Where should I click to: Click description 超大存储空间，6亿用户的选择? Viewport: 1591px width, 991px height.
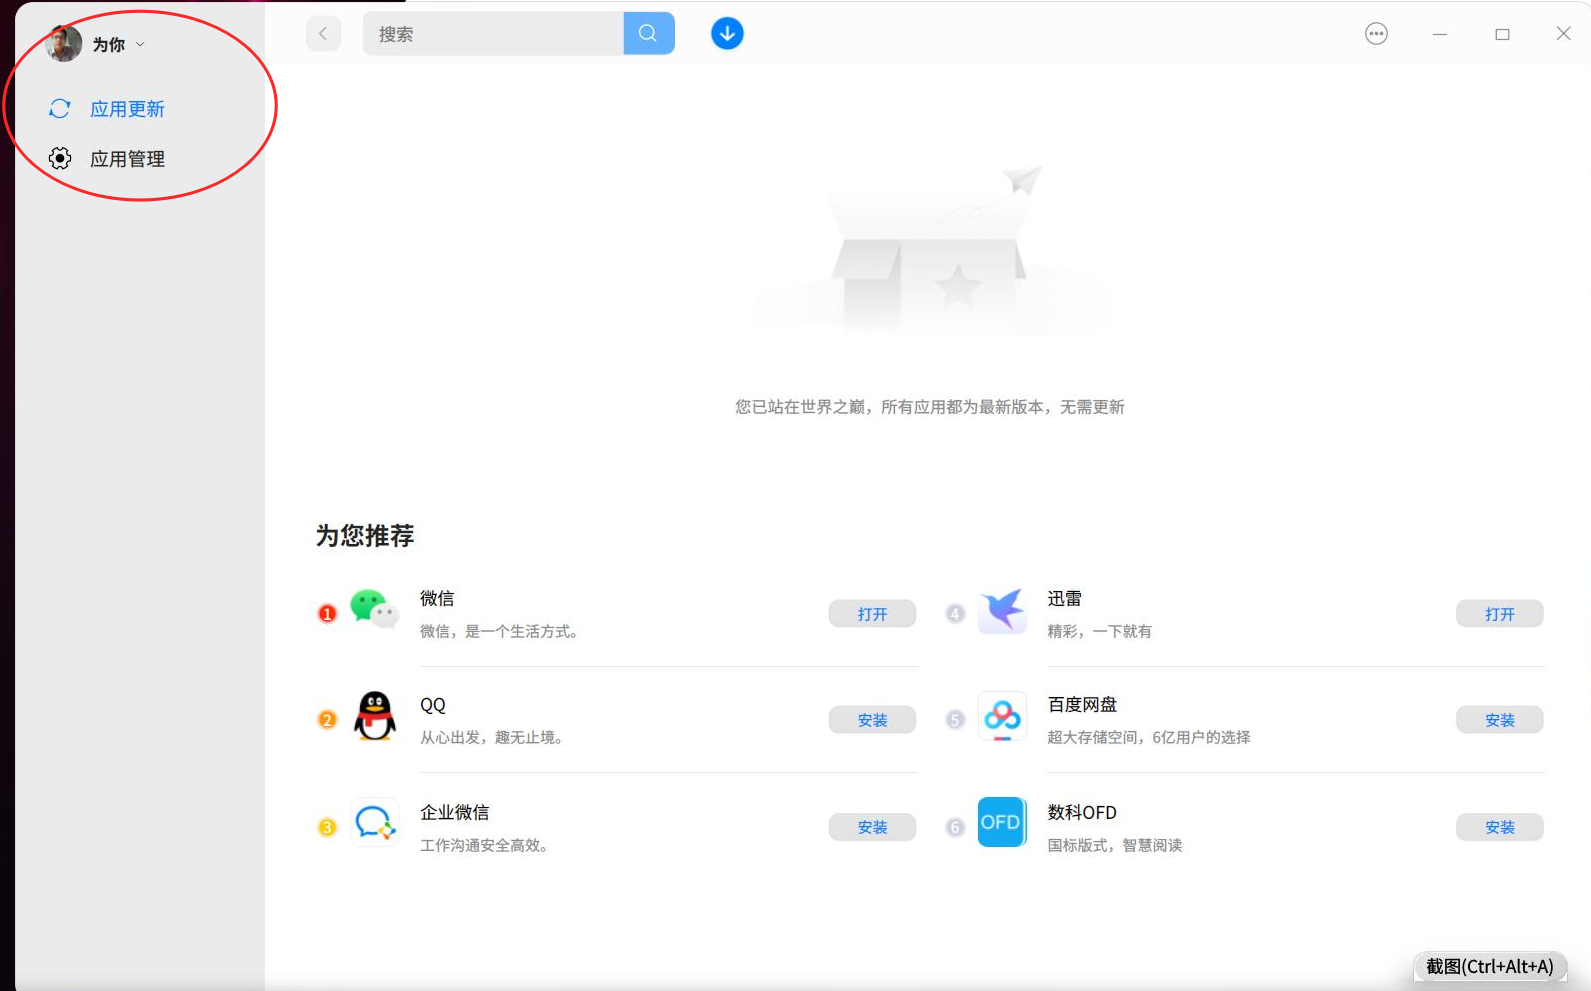tap(1149, 738)
